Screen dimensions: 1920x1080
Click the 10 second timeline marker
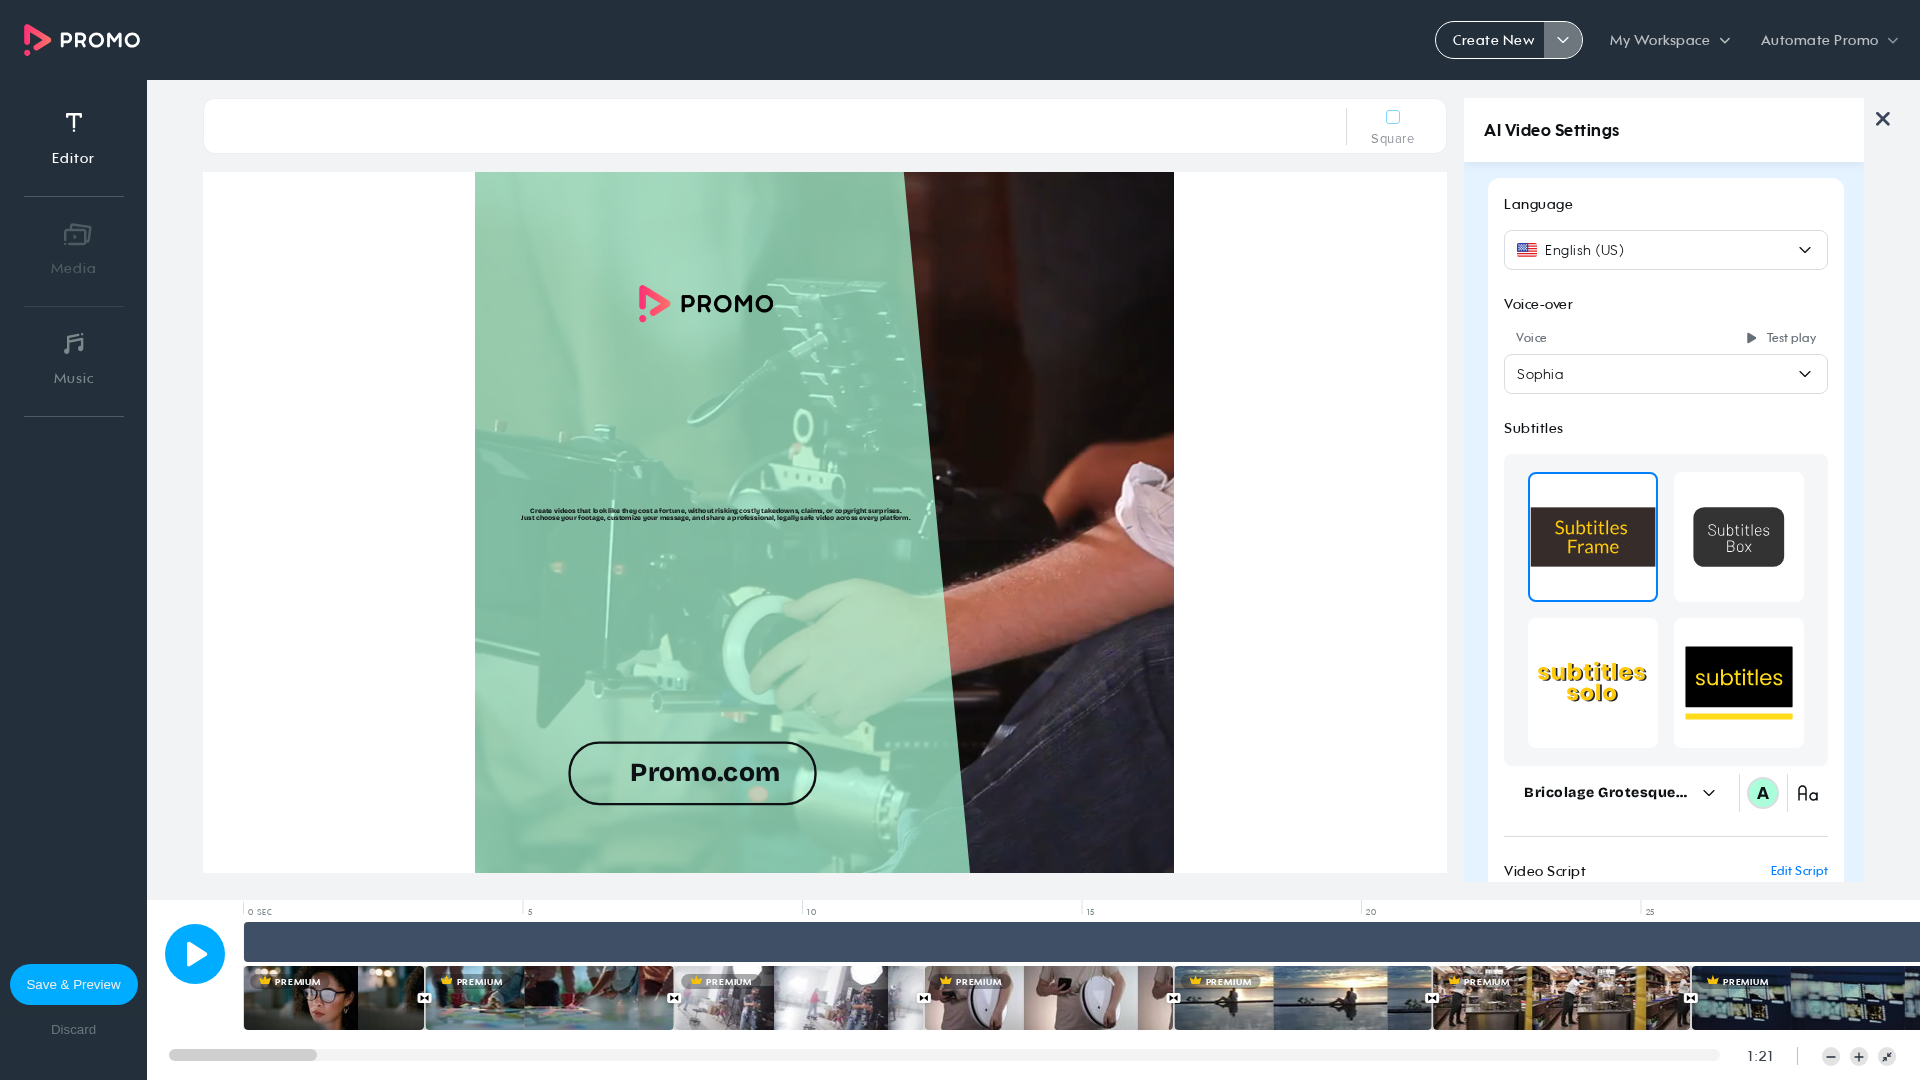(811, 912)
